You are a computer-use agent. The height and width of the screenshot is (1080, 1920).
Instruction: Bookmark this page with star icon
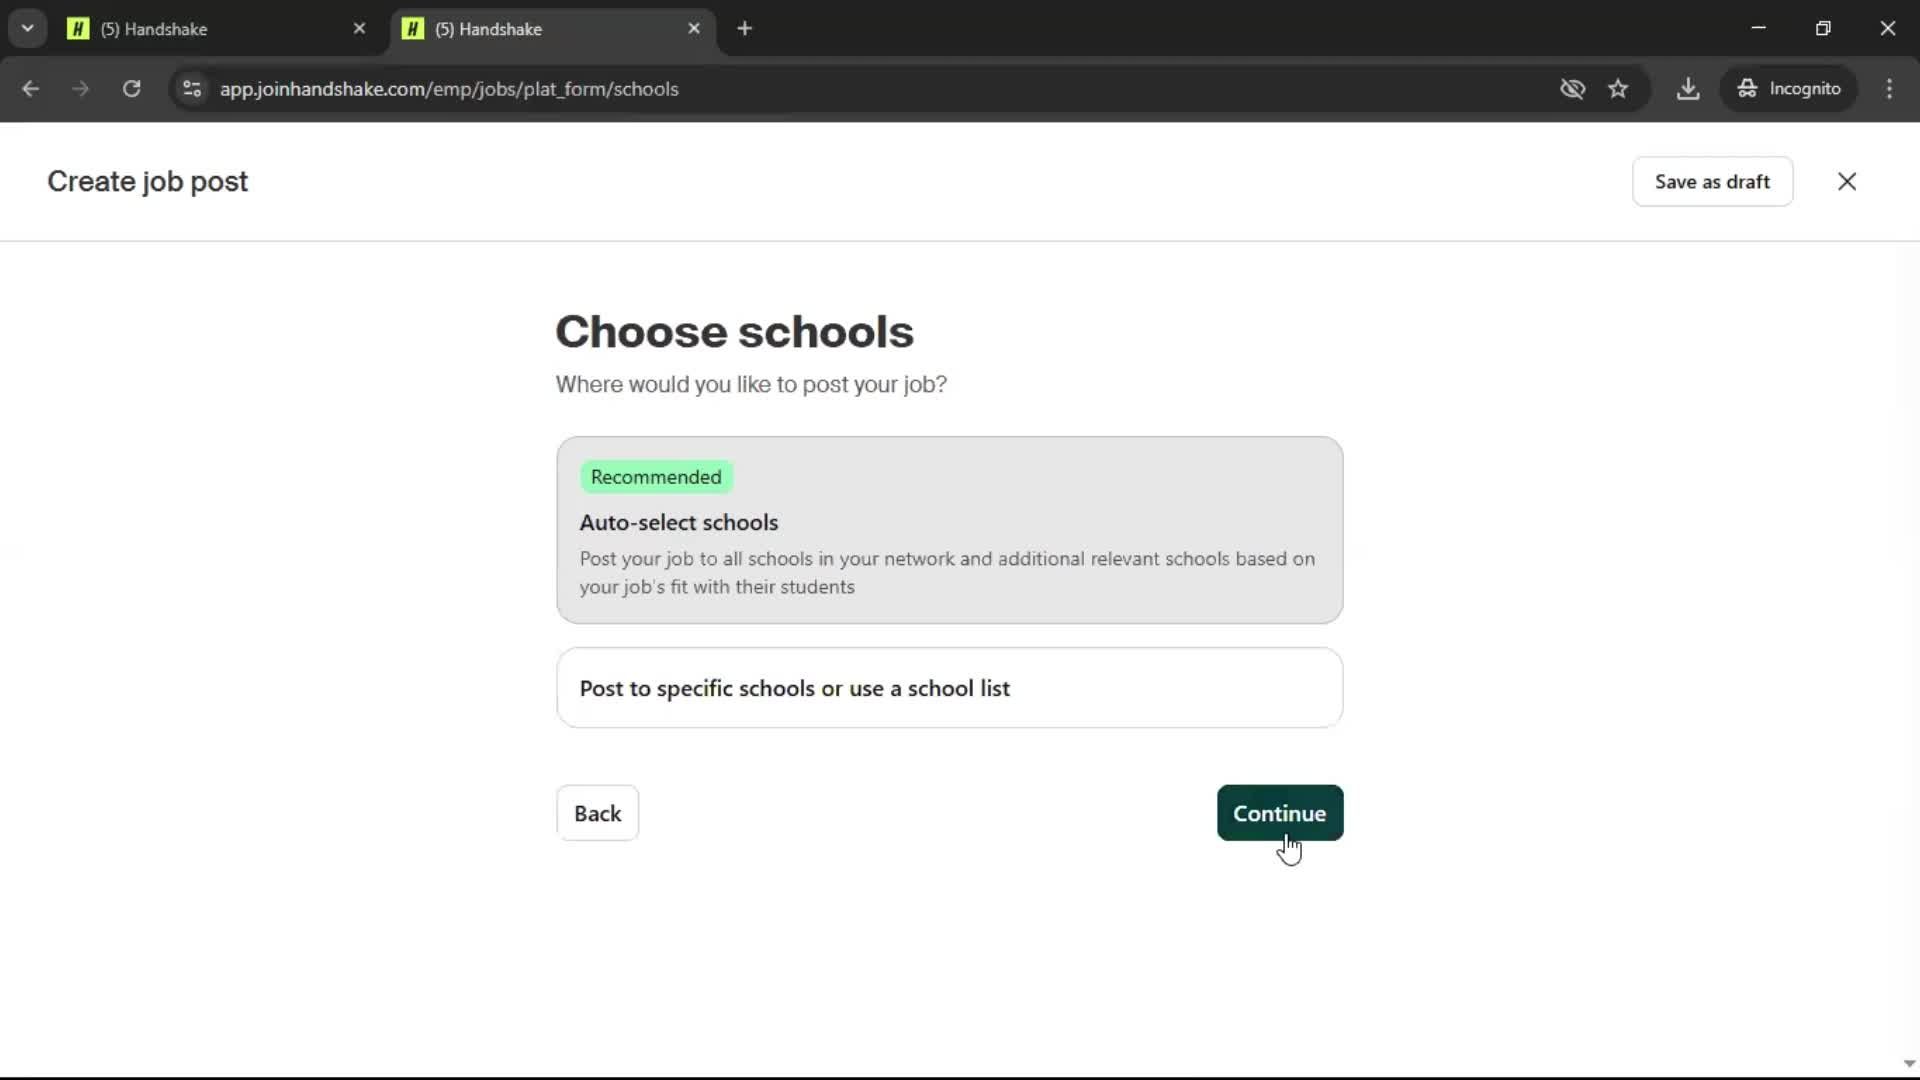1618,89
